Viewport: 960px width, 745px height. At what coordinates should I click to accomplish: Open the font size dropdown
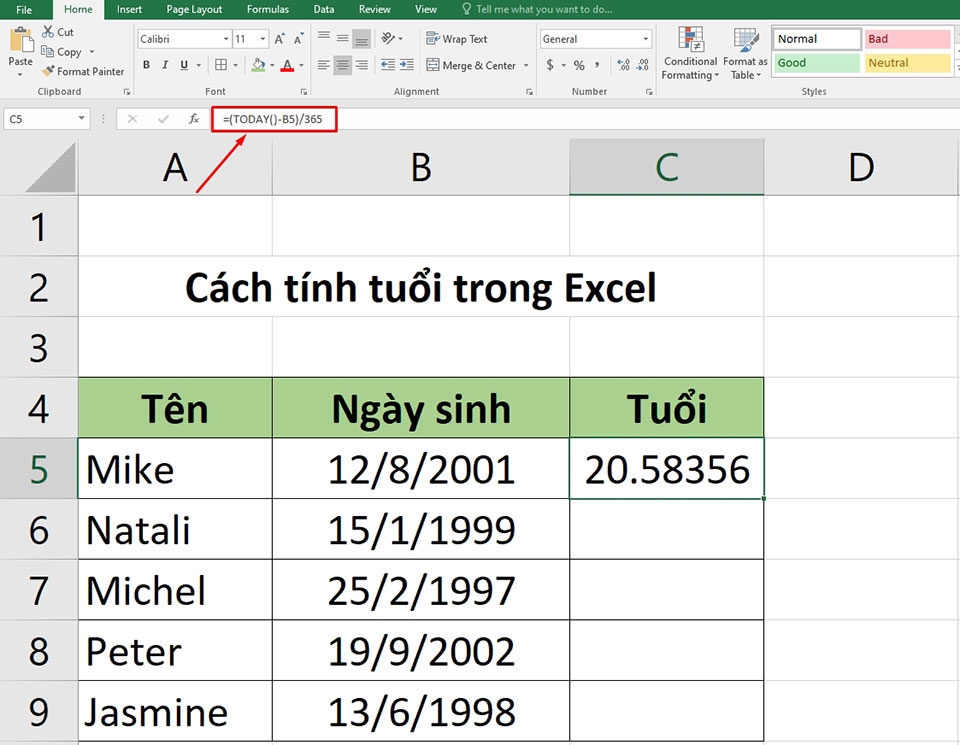point(262,38)
